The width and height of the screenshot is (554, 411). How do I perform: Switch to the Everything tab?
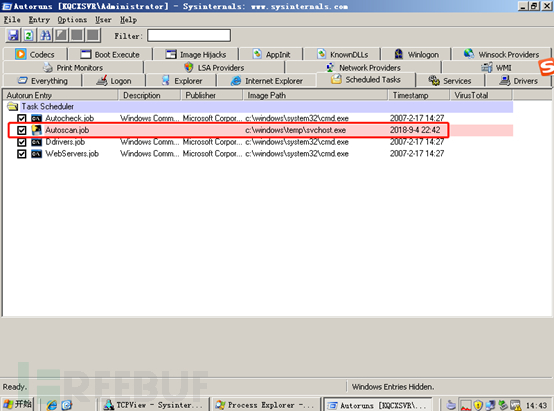click(x=42, y=81)
